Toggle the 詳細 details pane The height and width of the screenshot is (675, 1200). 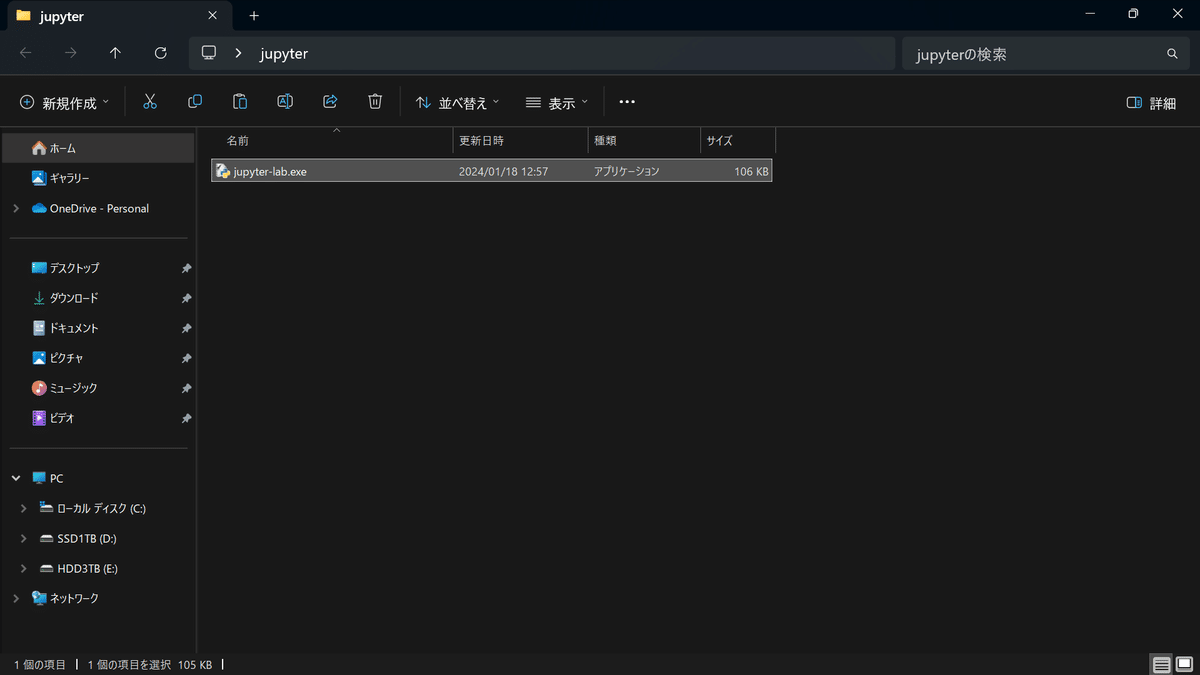pos(1151,103)
